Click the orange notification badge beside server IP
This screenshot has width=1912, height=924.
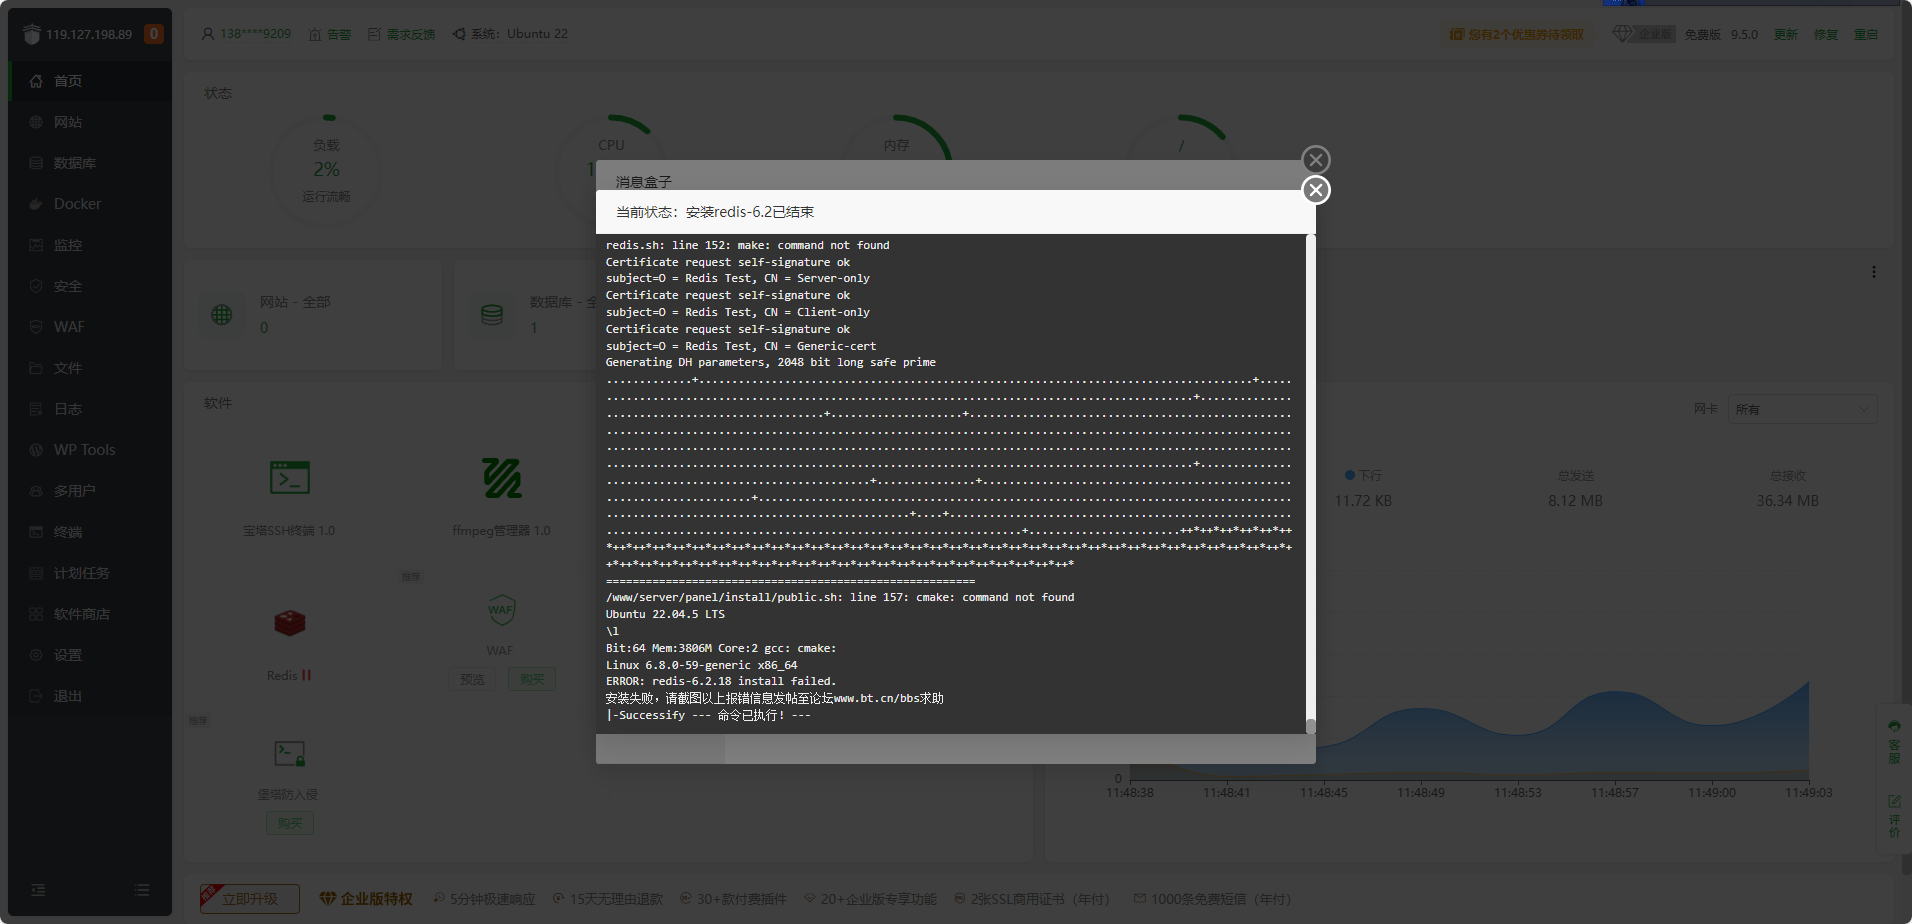154,34
